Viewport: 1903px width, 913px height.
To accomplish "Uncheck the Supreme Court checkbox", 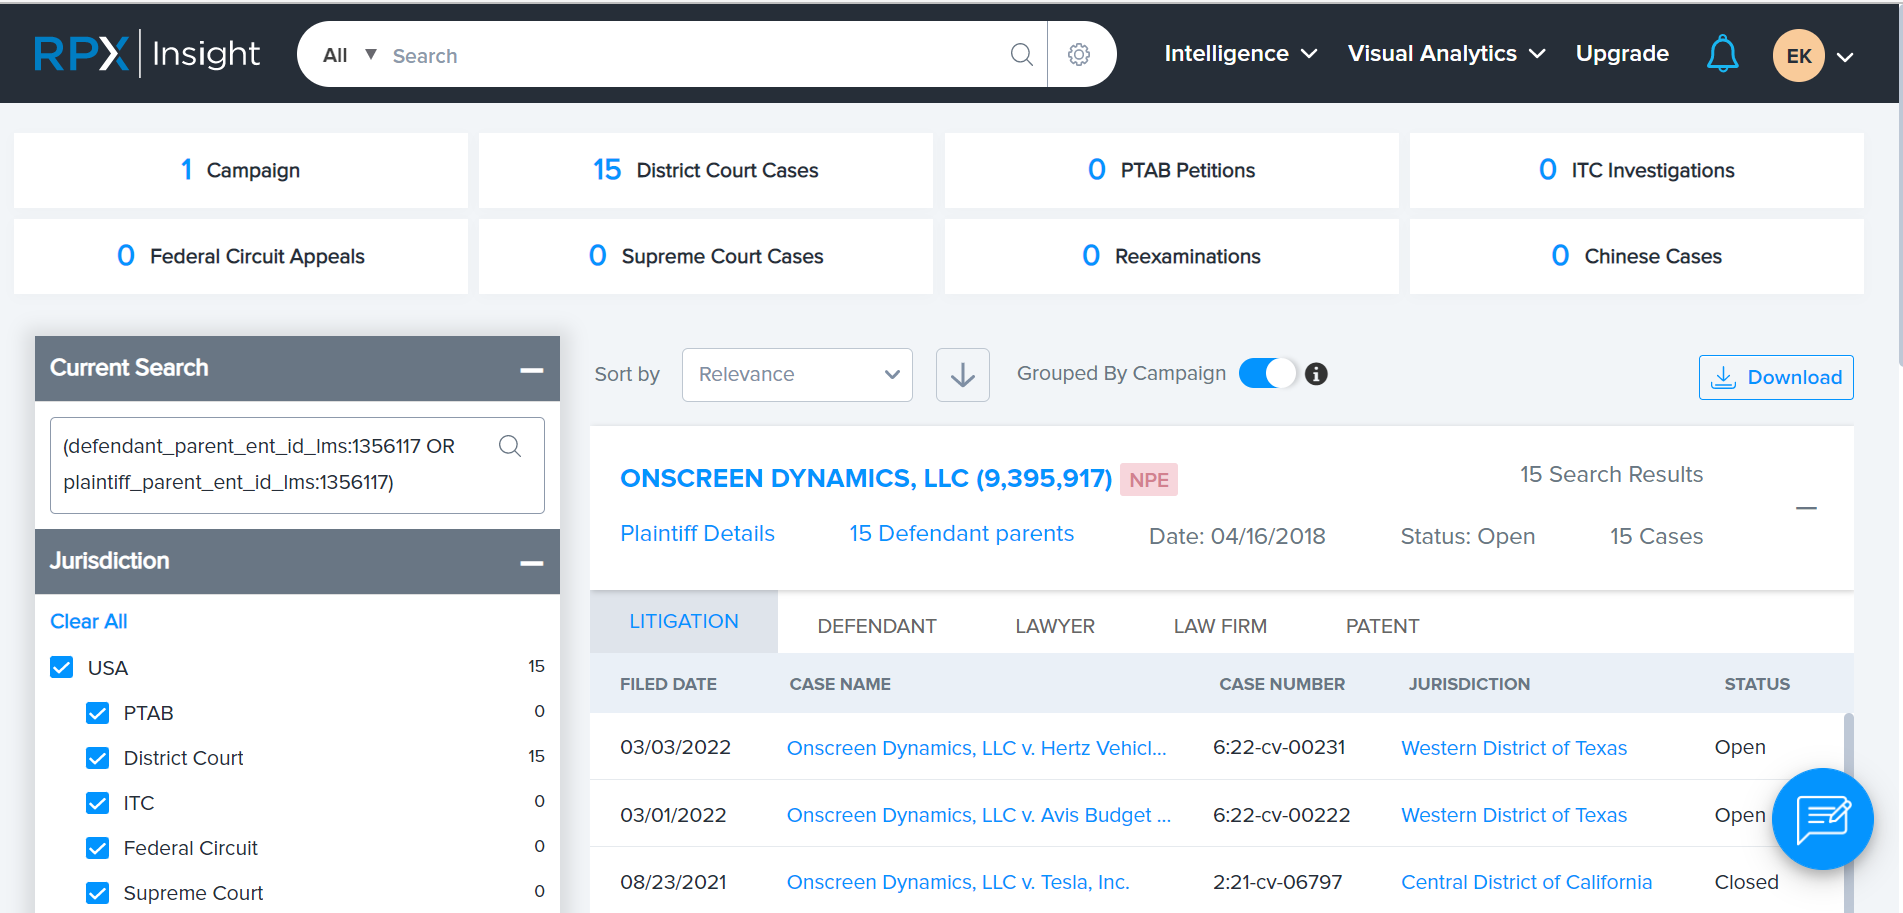I will coord(98,893).
